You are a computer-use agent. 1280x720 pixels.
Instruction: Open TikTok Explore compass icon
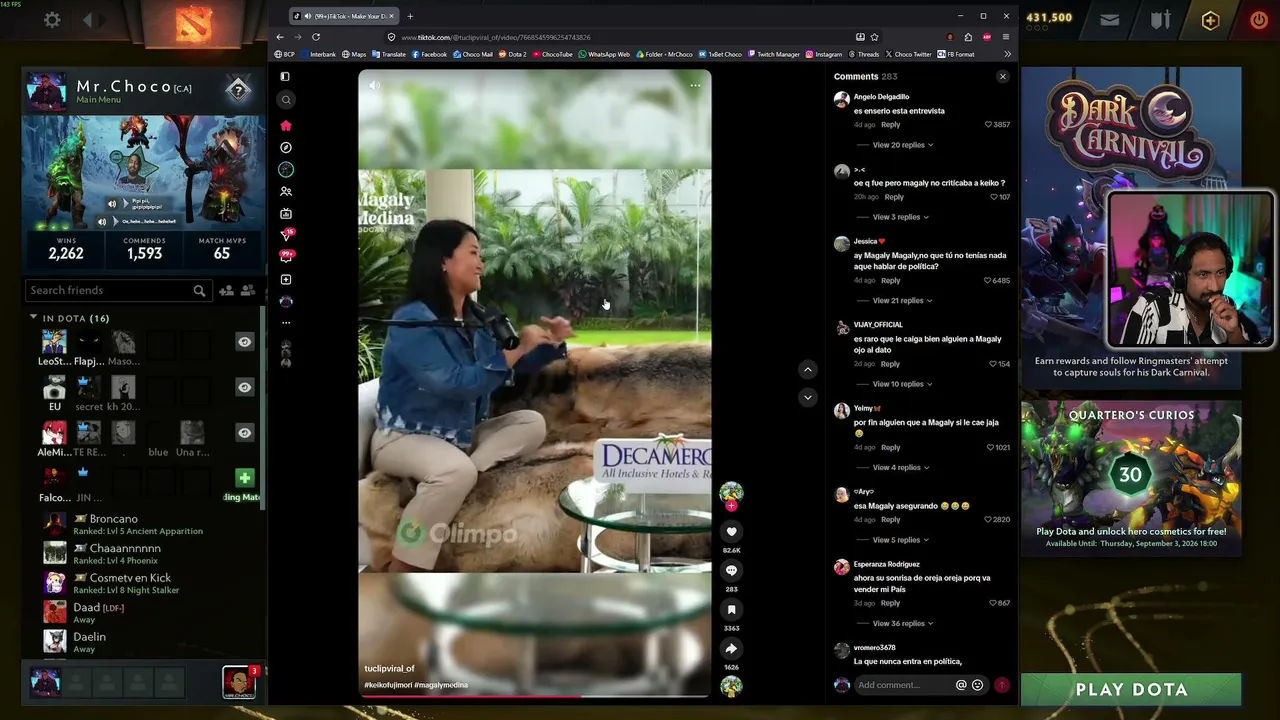(x=286, y=147)
